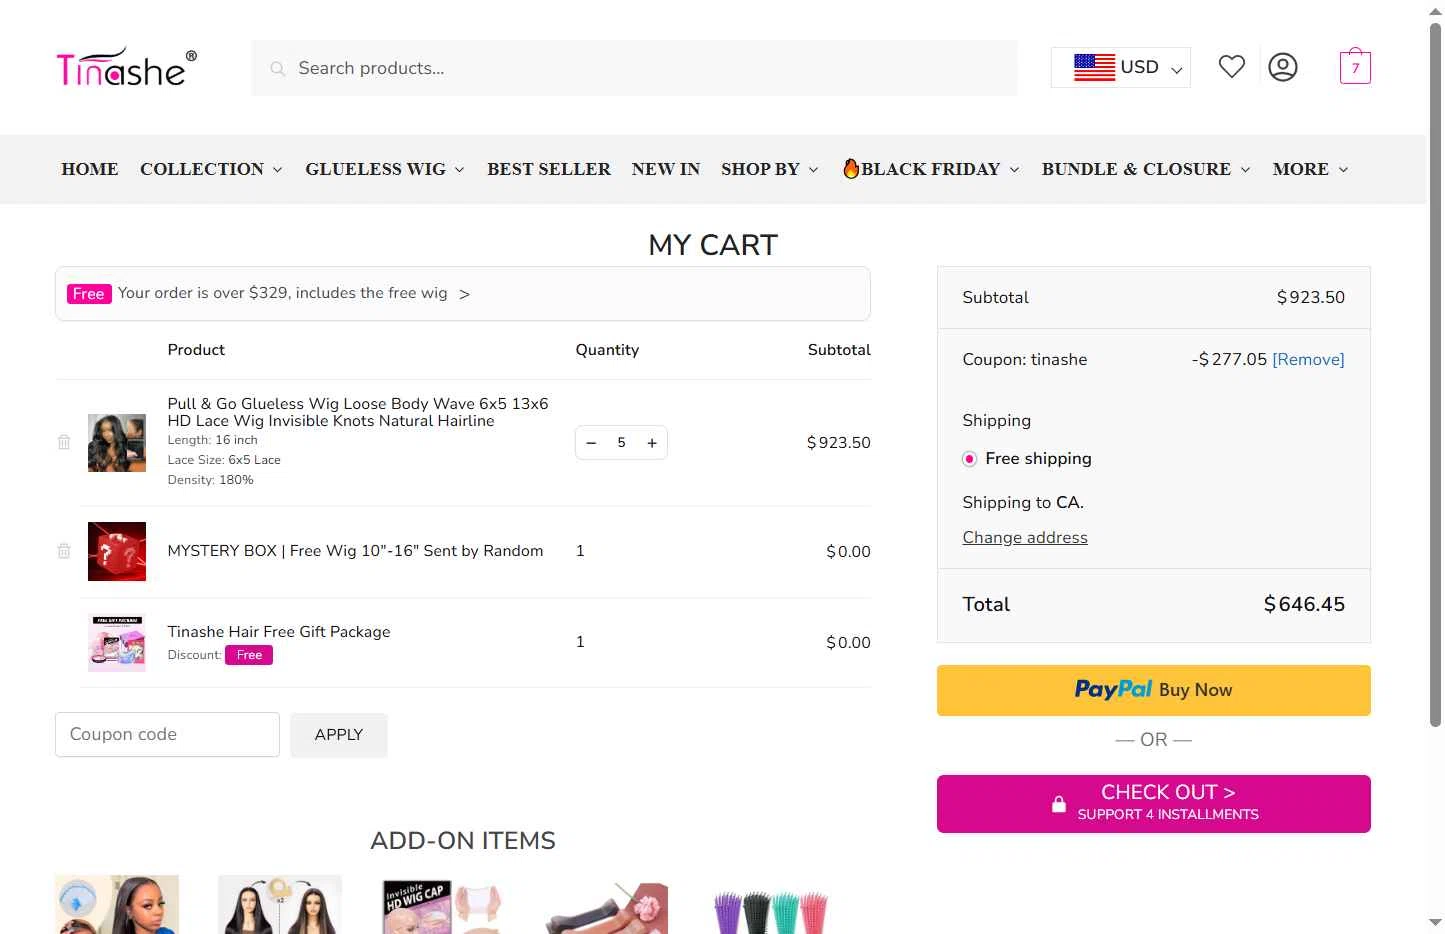The image size is (1445, 934).
Task: Click the fire icon beside Black Friday
Action: [x=851, y=168]
